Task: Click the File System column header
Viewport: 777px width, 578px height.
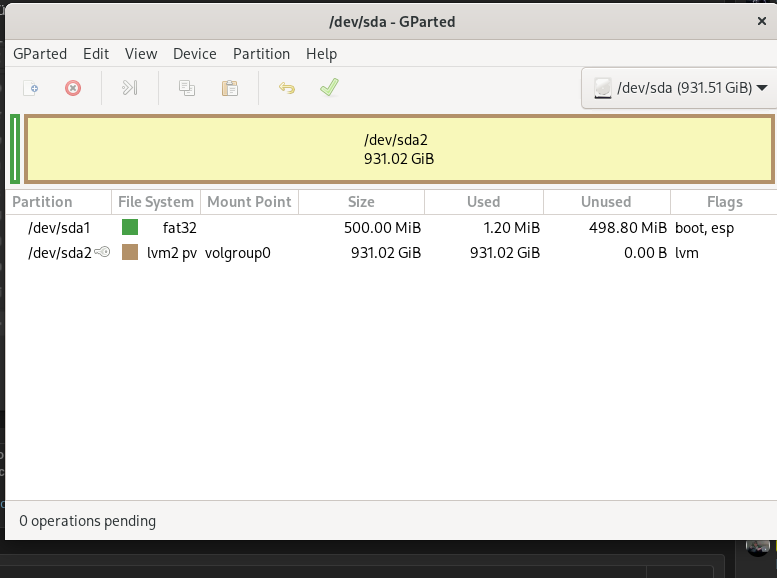Action: [x=156, y=202]
